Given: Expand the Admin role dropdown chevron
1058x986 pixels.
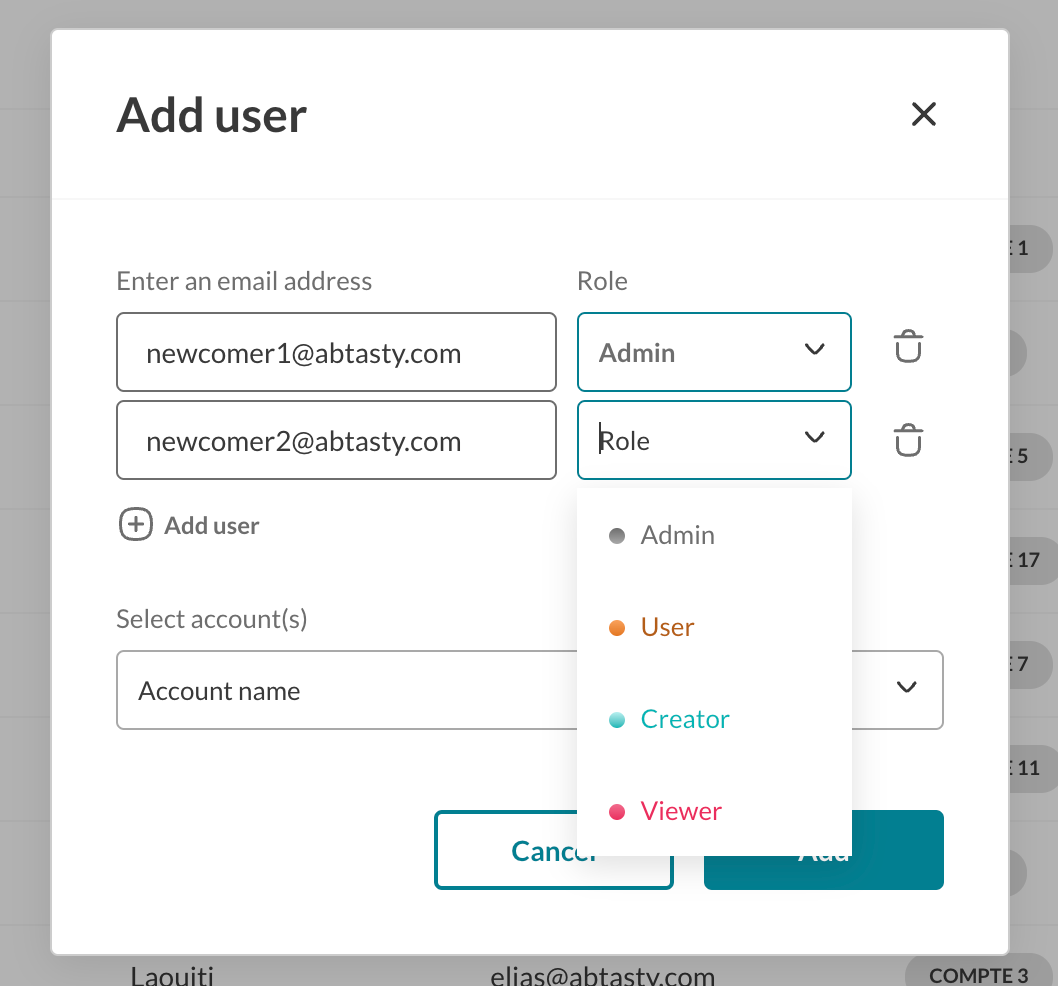Looking at the screenshot, I should click(x=814, y=350).
